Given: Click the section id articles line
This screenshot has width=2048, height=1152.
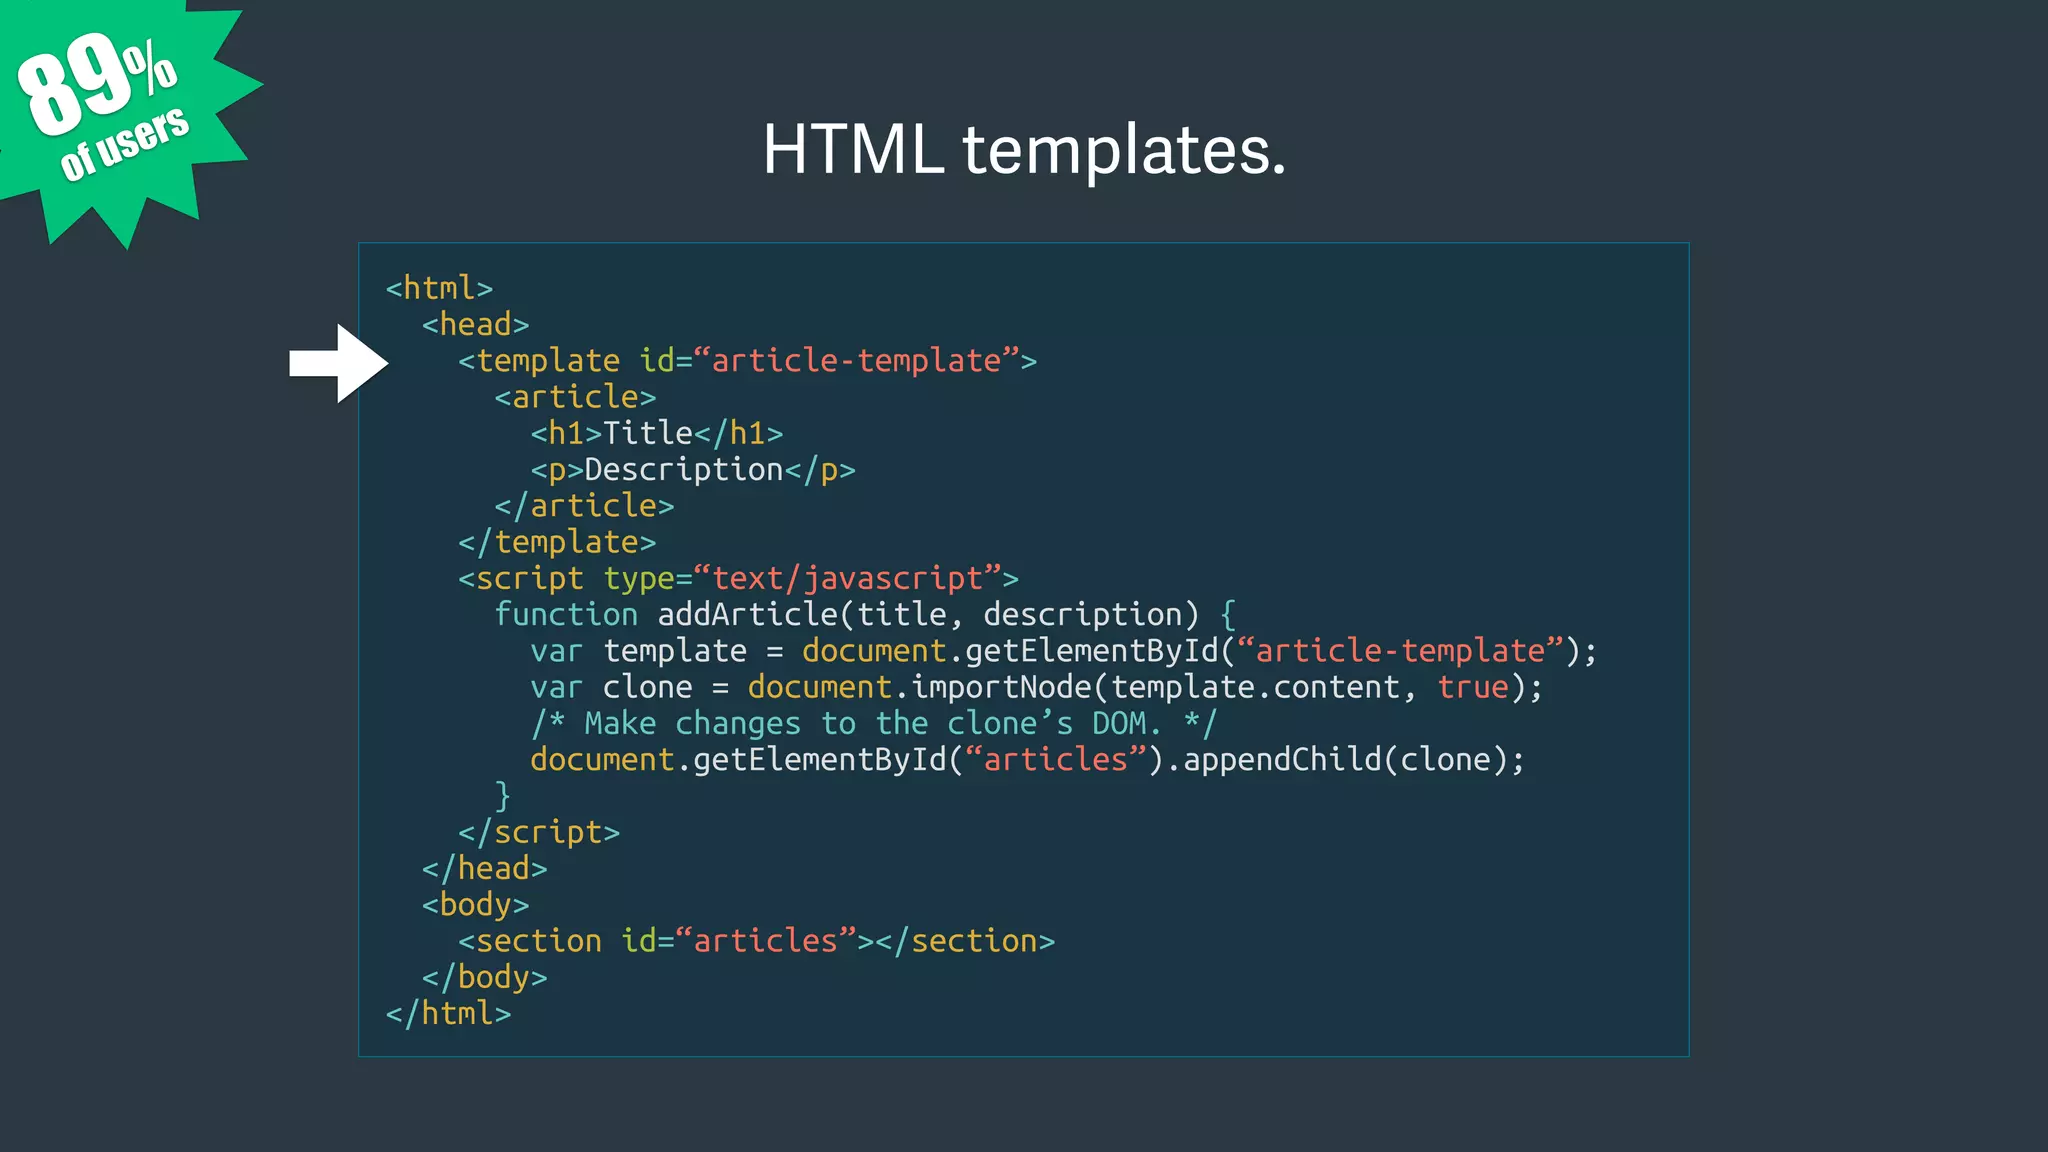Looking at the screenshot, I should (756, 941).
